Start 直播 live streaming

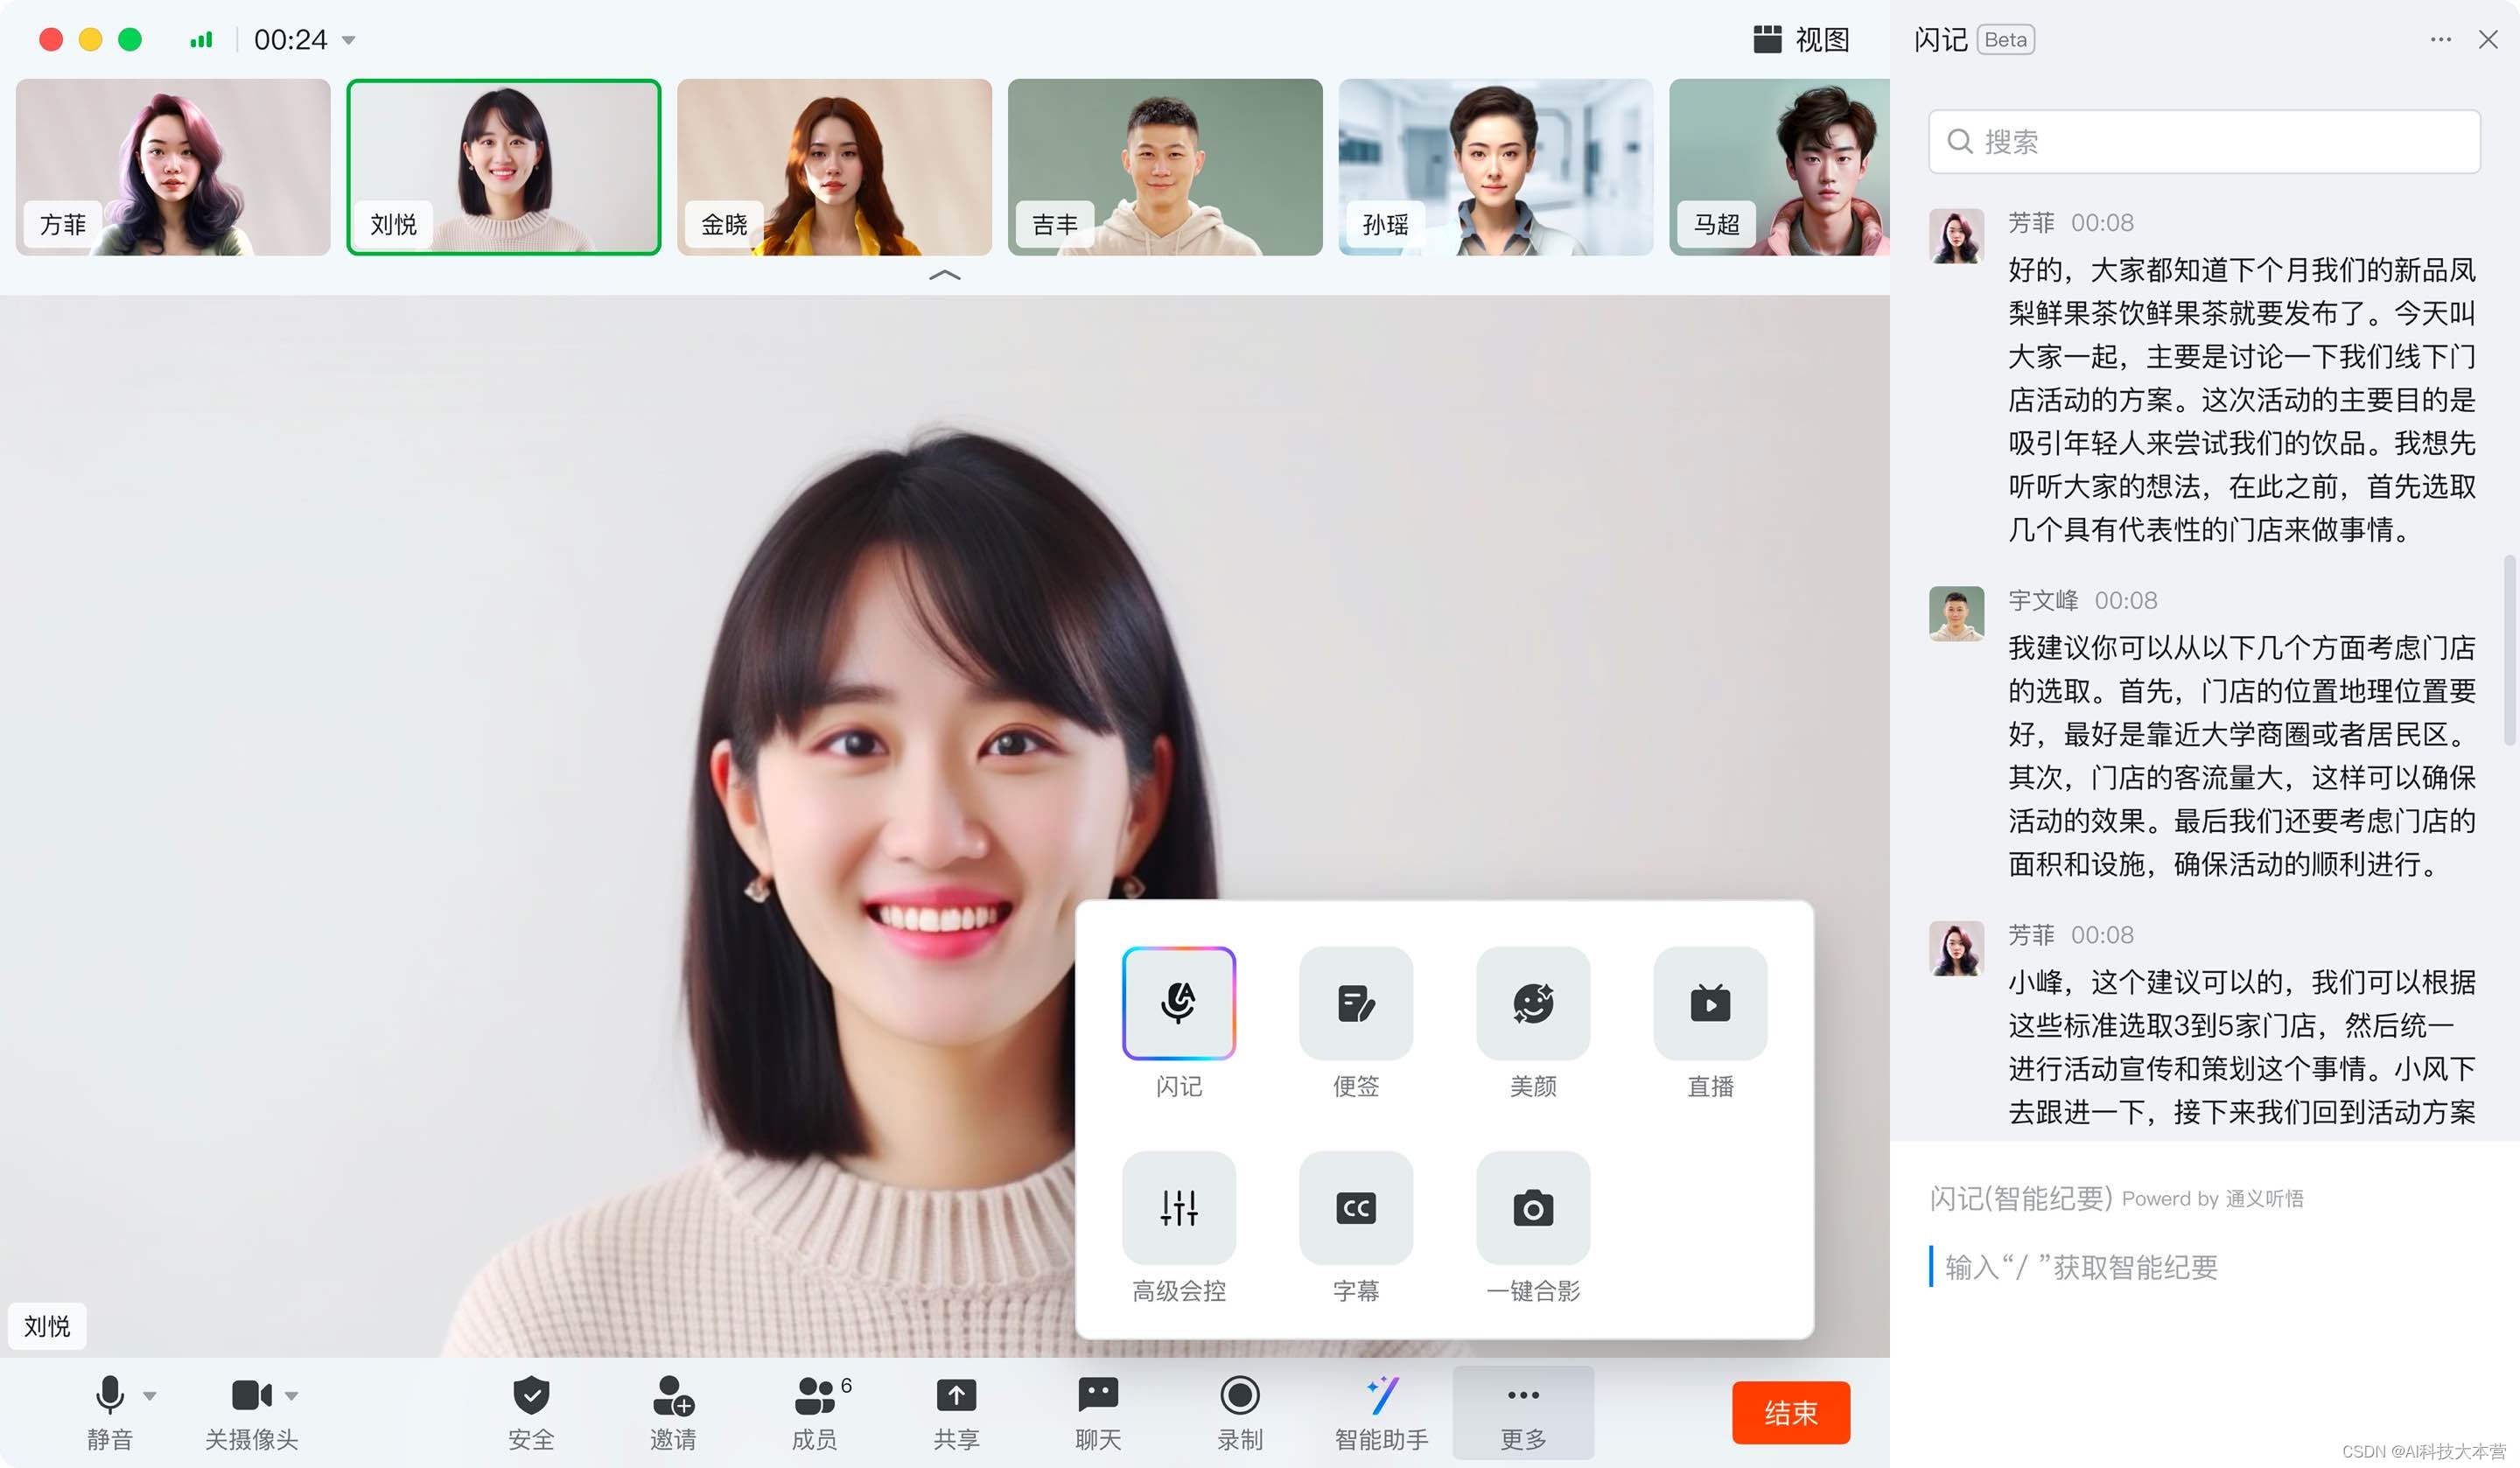point(1709,1003)
